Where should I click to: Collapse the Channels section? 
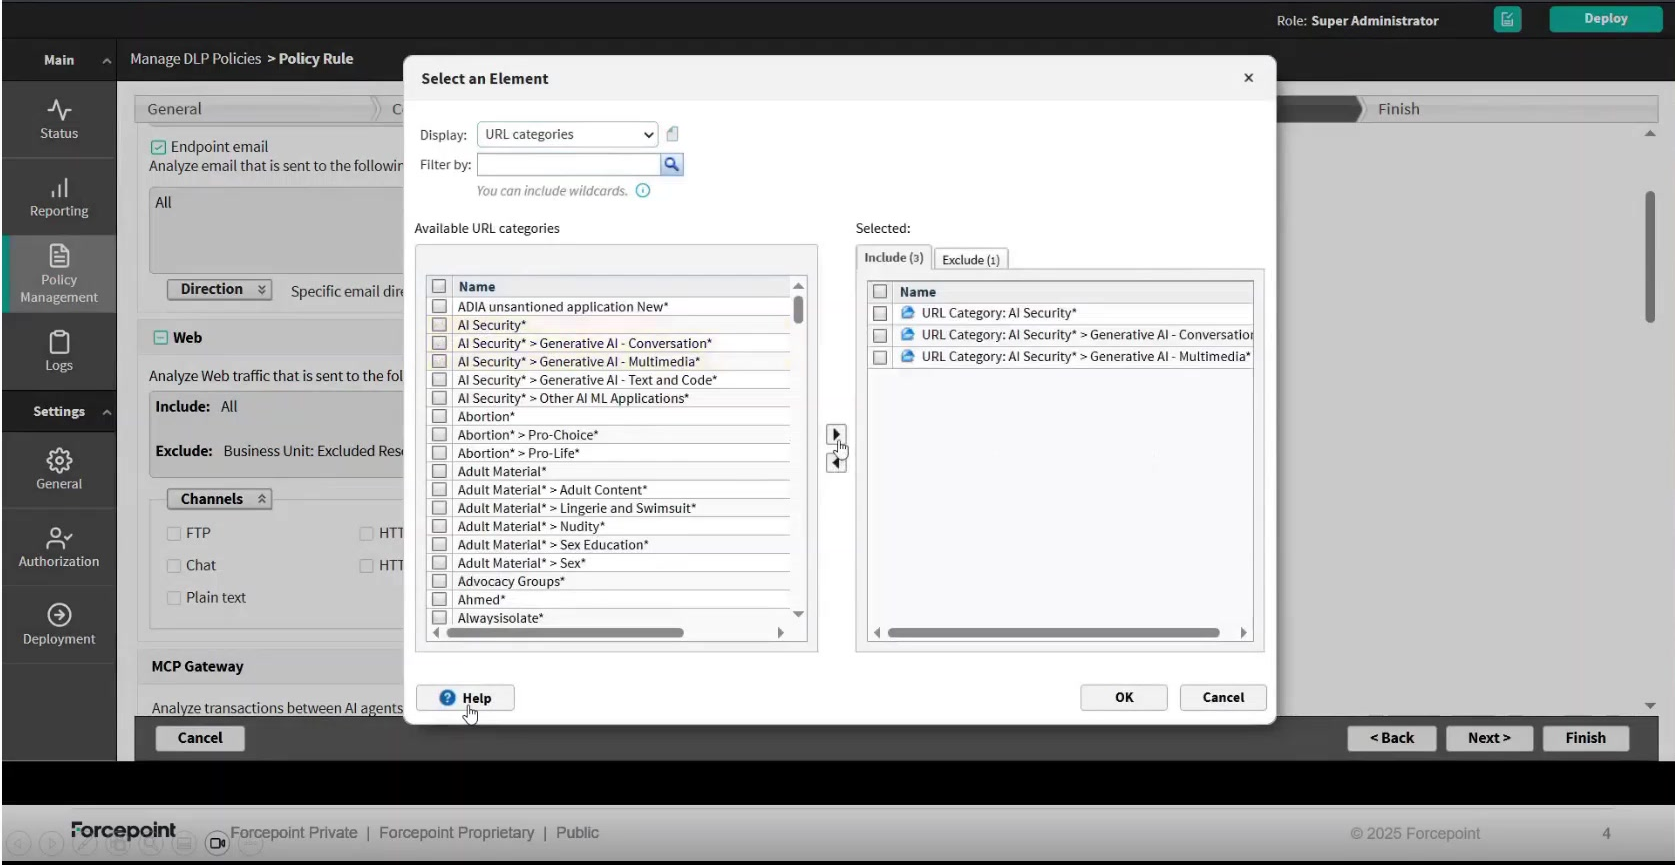click(219, 499)
